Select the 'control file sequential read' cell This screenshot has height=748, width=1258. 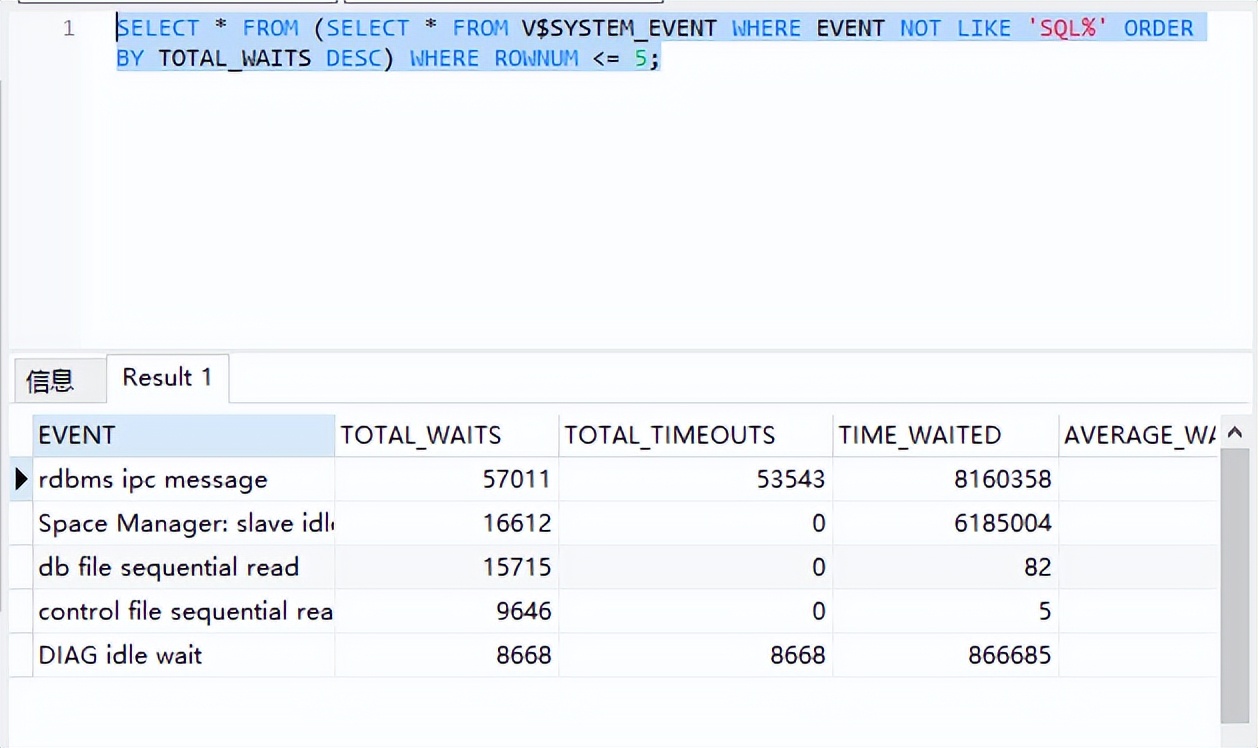[184, 611]
